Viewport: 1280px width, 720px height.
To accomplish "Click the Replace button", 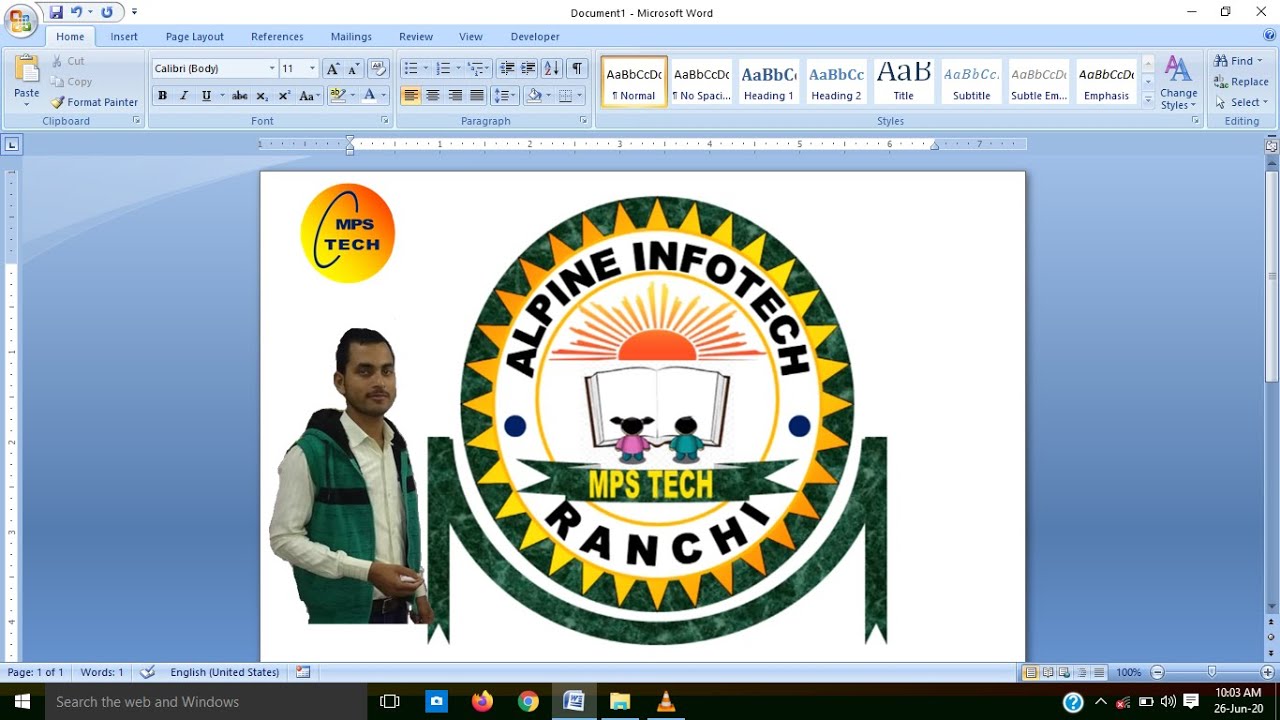I will point(1241,82).
